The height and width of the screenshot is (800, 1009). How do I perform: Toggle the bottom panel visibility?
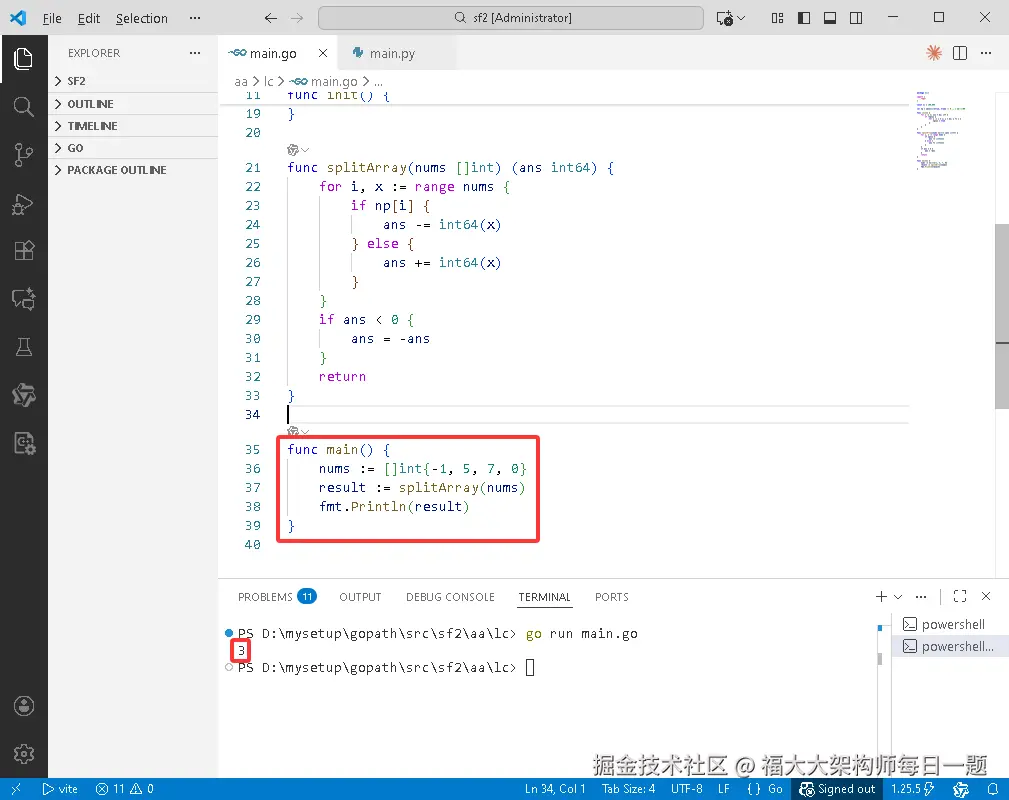click(x=830, y=18)
